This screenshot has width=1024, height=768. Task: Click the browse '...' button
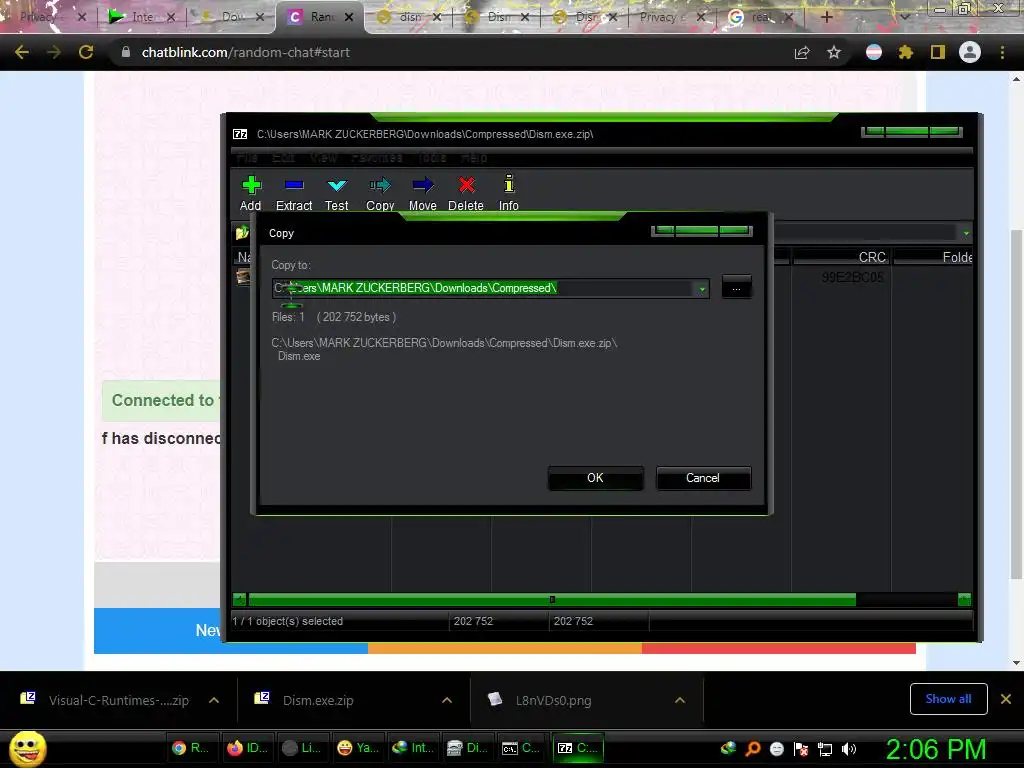coord(736,288)
